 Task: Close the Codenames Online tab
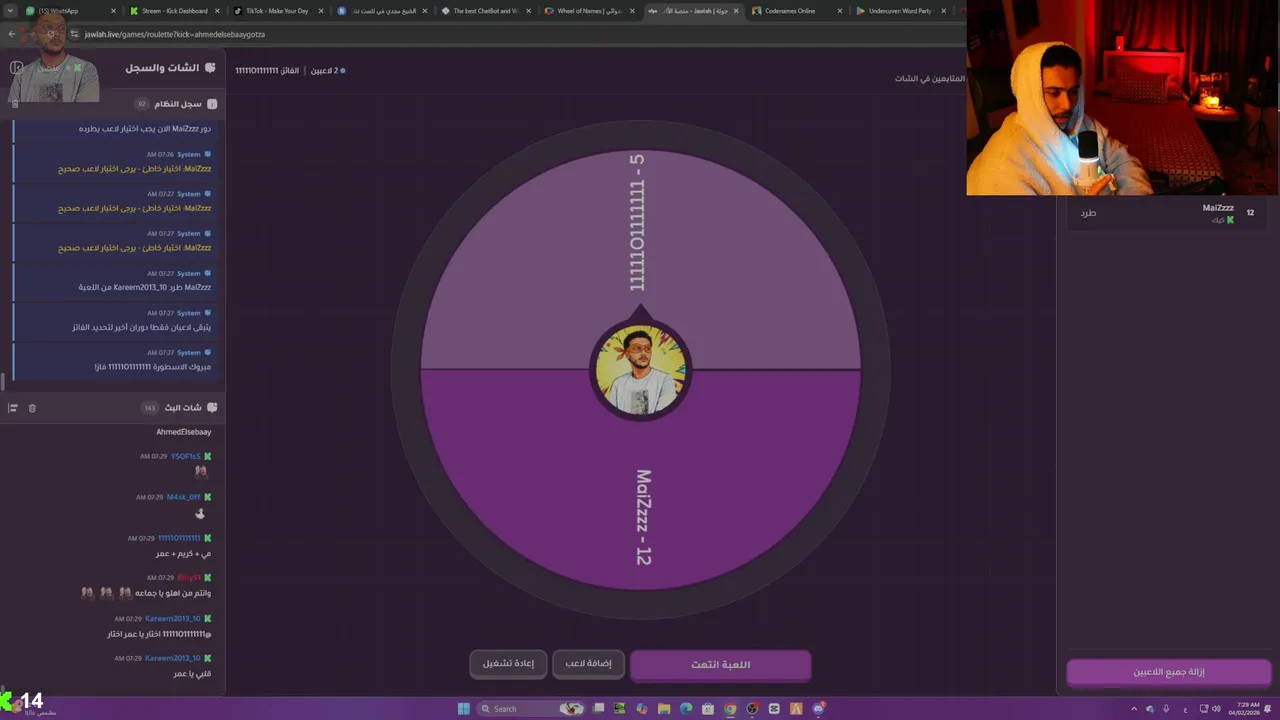(x=840, y=11)
